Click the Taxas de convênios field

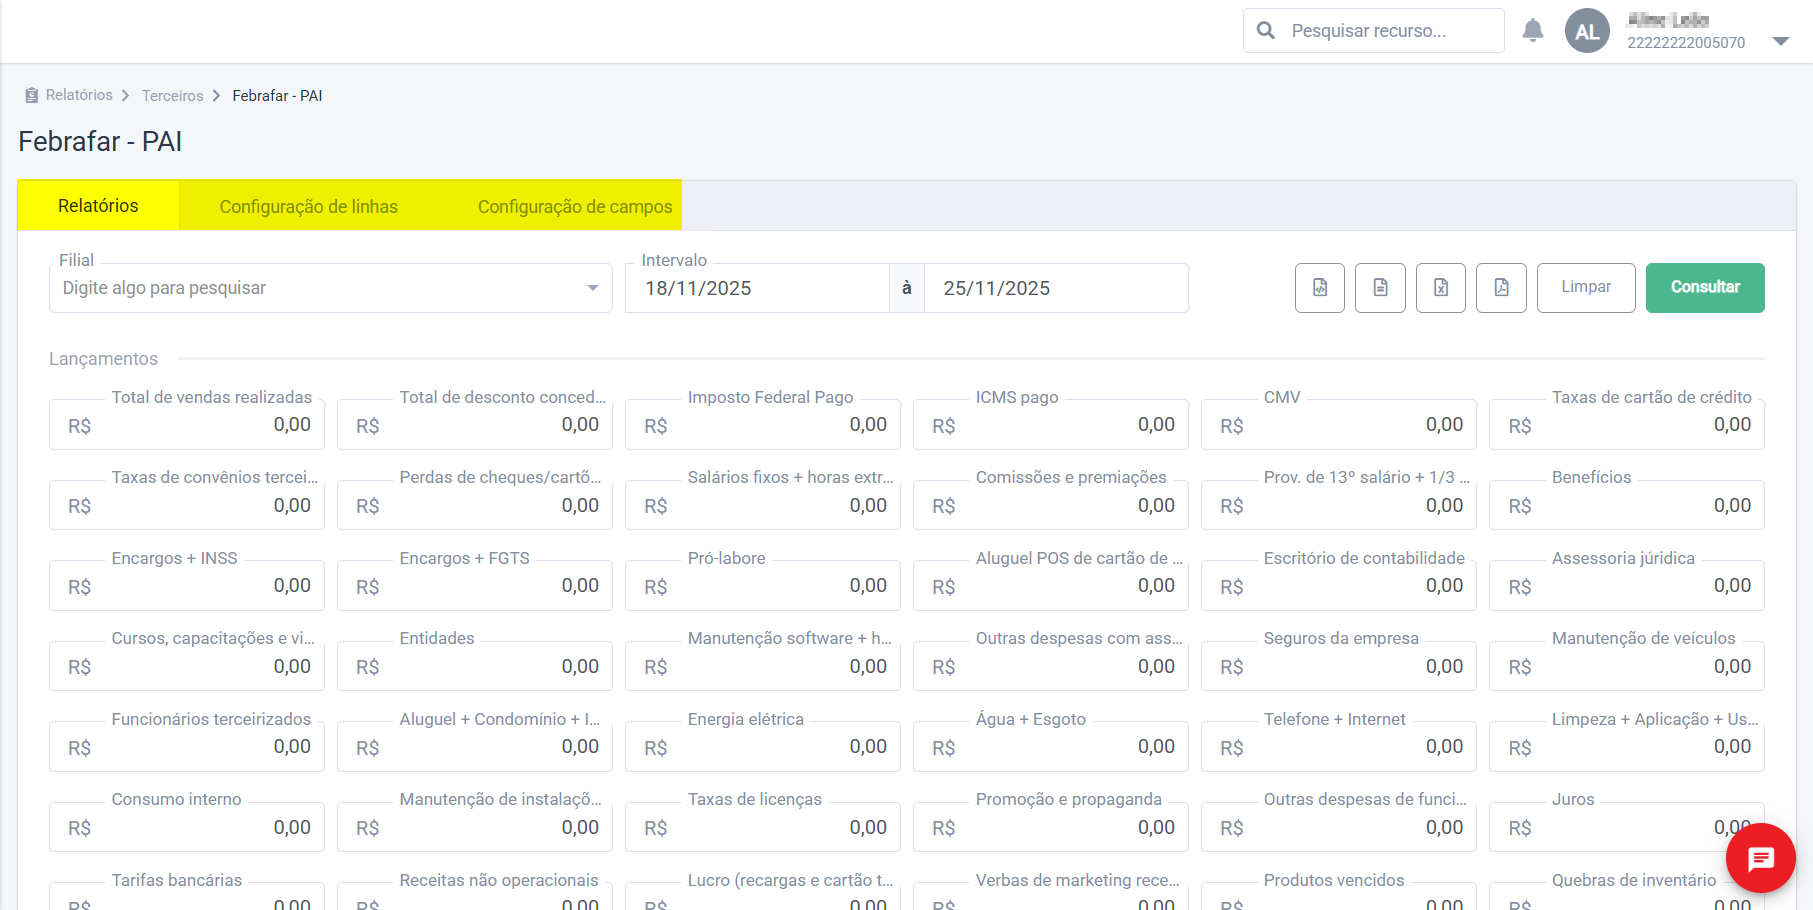click(x=187, y=505)
